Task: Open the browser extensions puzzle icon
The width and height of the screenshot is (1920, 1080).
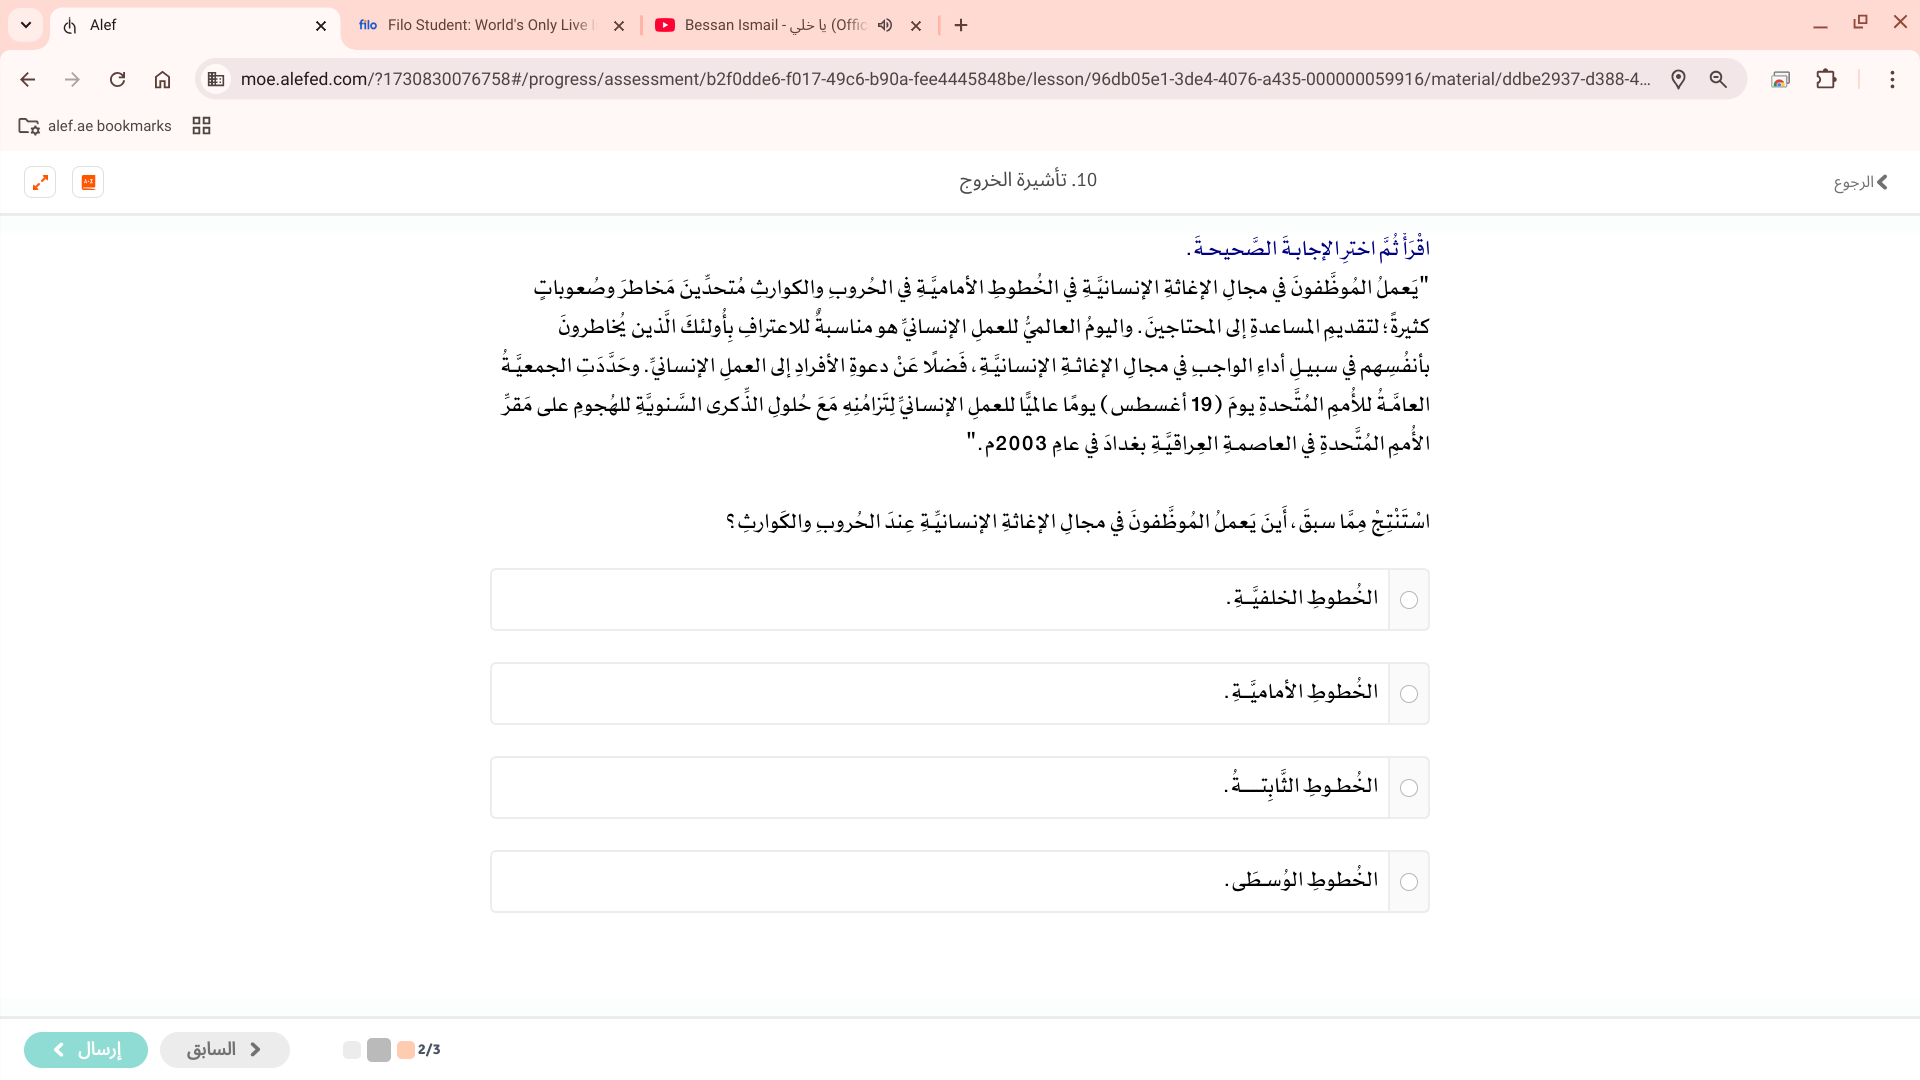Action: point(1826,79)
